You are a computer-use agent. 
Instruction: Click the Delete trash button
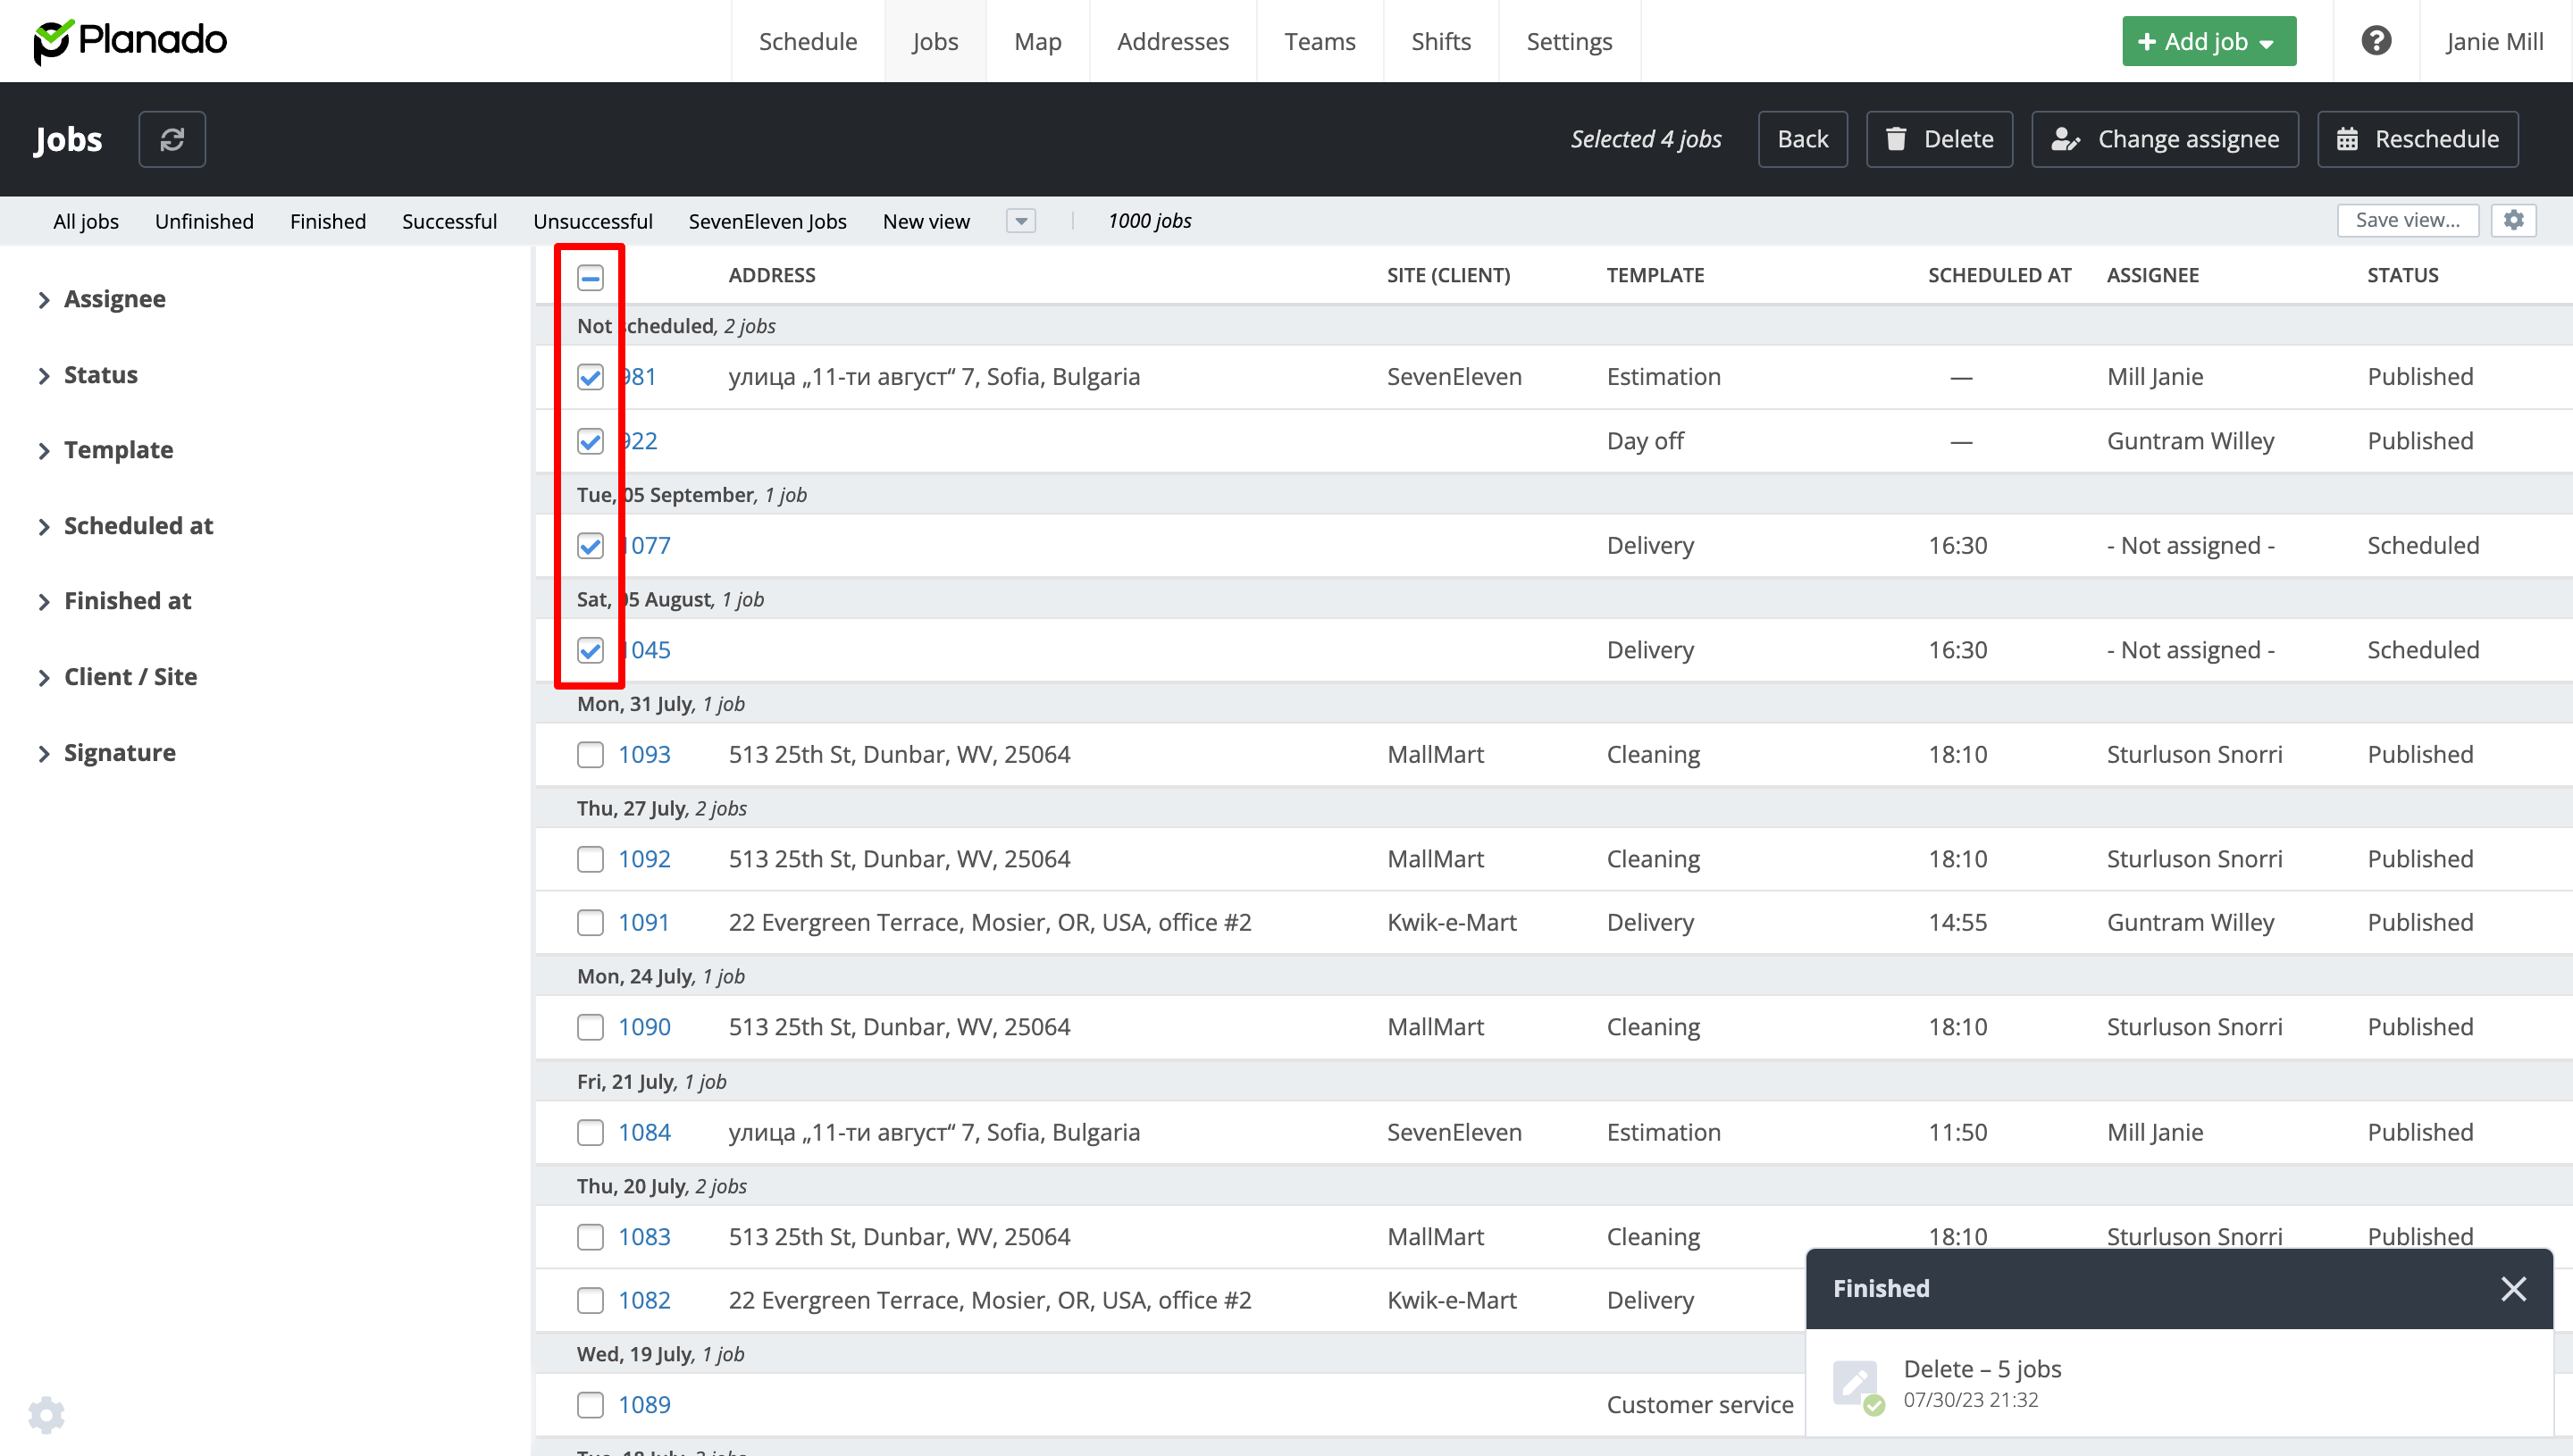click(x=1939, y=139)
